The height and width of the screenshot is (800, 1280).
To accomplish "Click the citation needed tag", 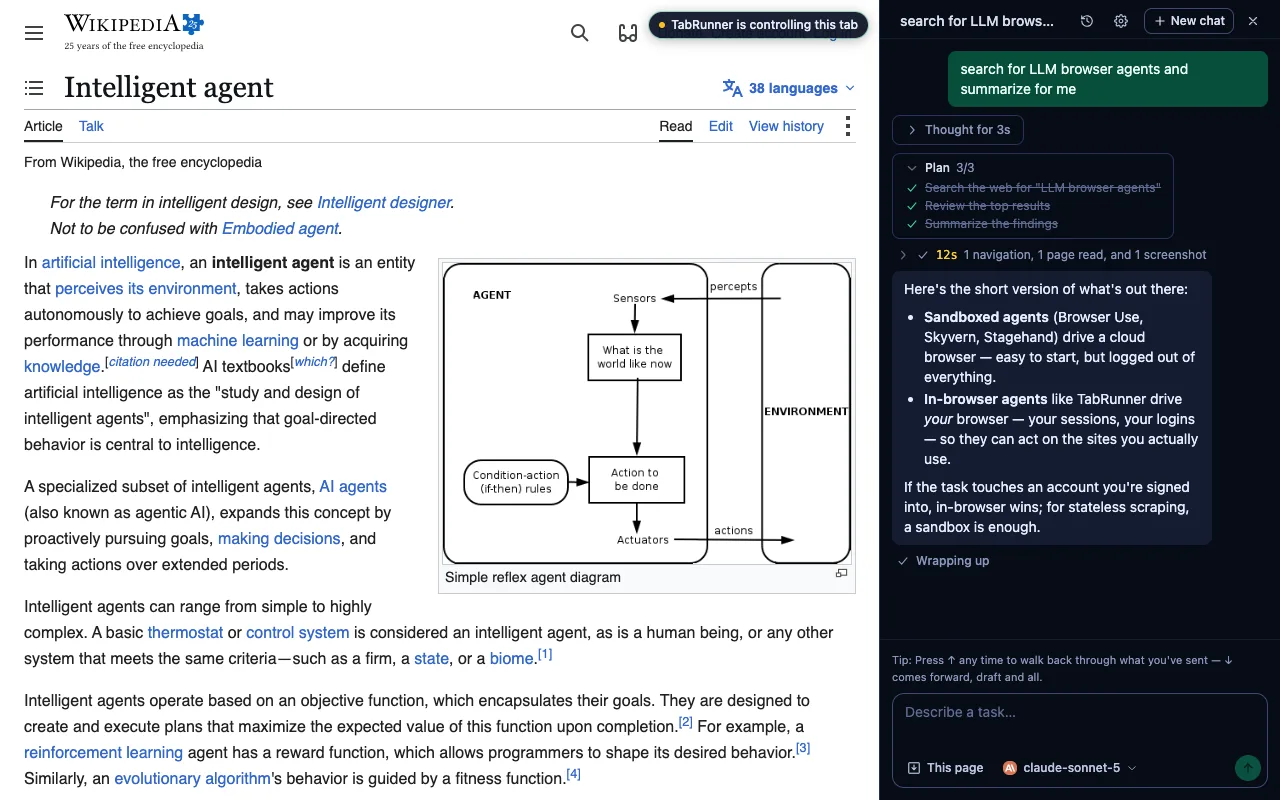I will coord(153,362).
